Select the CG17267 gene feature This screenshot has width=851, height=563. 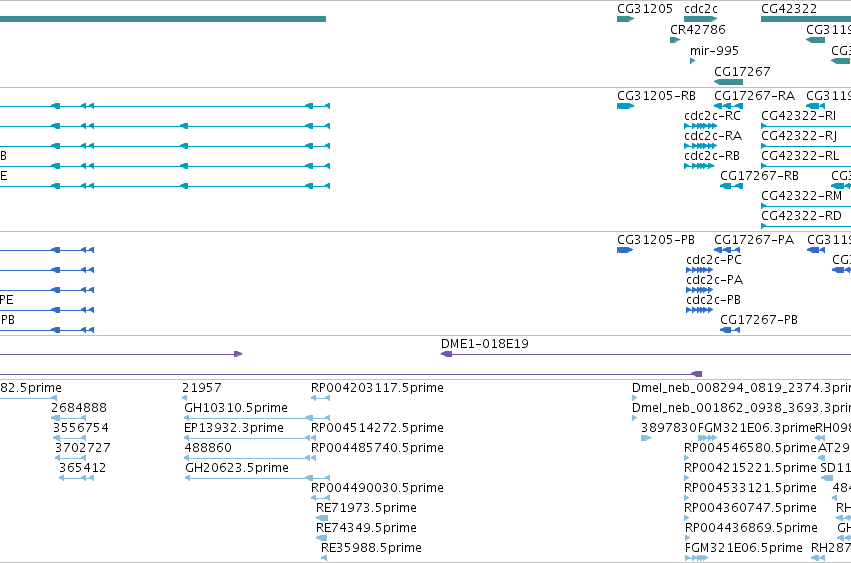[x=728, y=82]
